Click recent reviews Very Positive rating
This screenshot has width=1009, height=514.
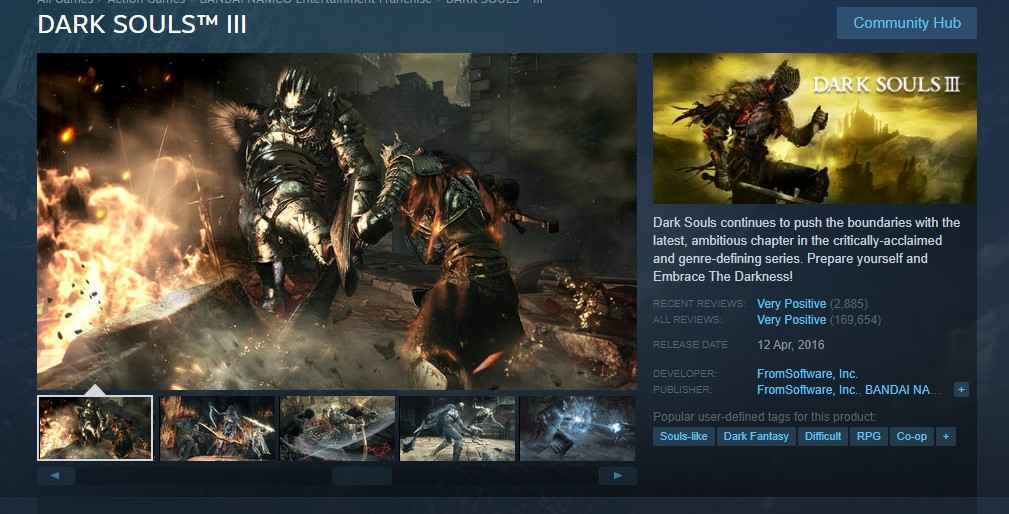pyautogui.click(x=791, y=304)
